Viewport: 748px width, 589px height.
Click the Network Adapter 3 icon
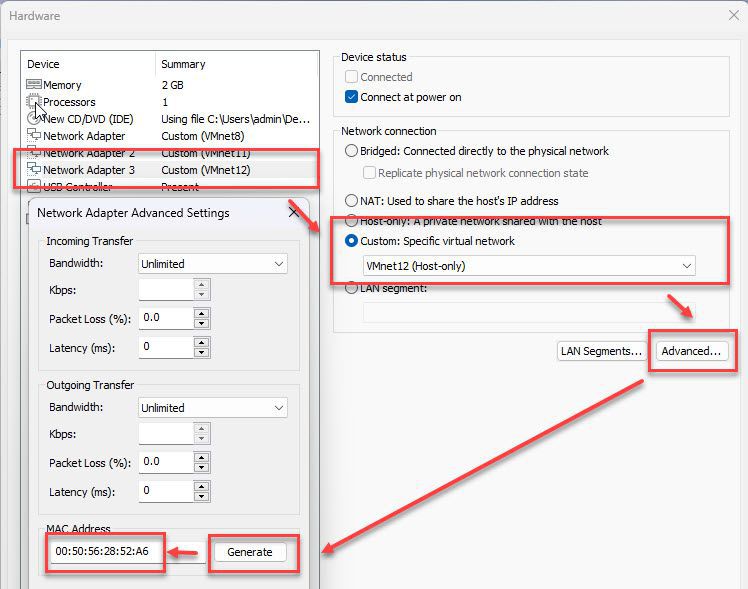coord(34,169)
